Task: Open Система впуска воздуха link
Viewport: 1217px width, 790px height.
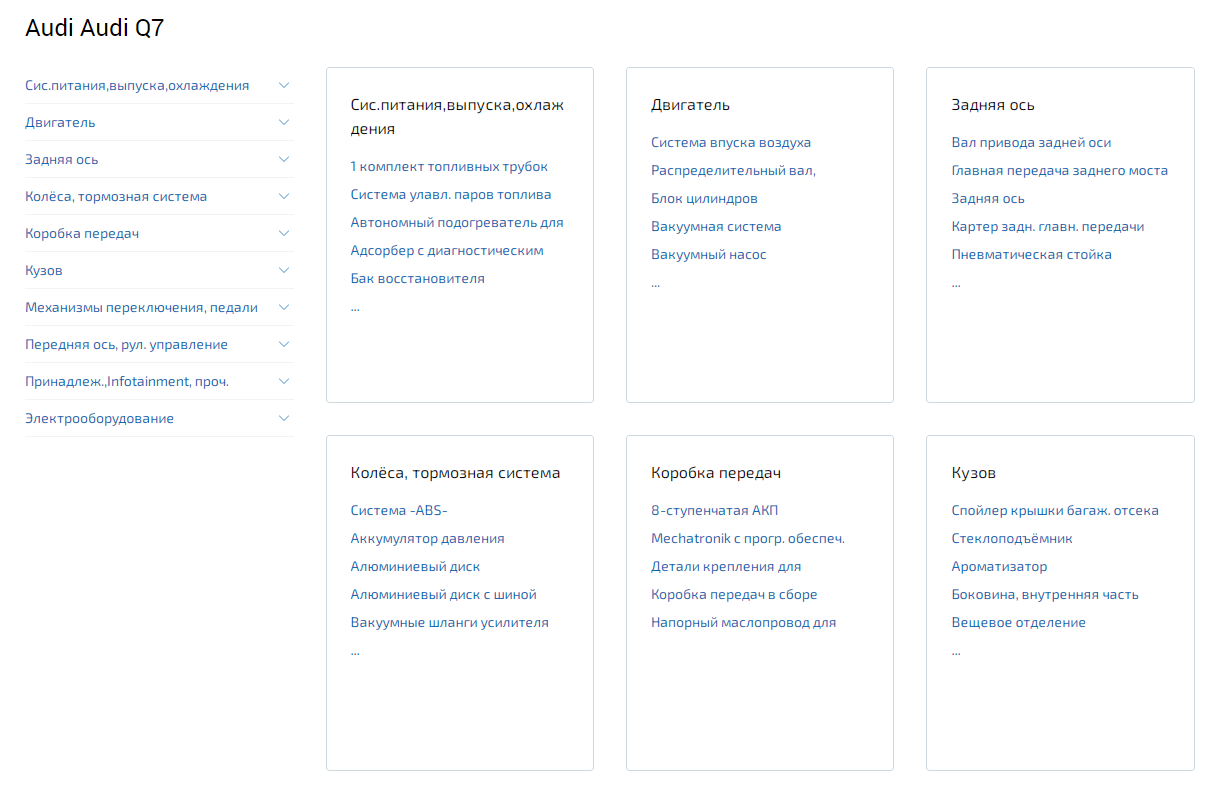Action: pos(731,143)
